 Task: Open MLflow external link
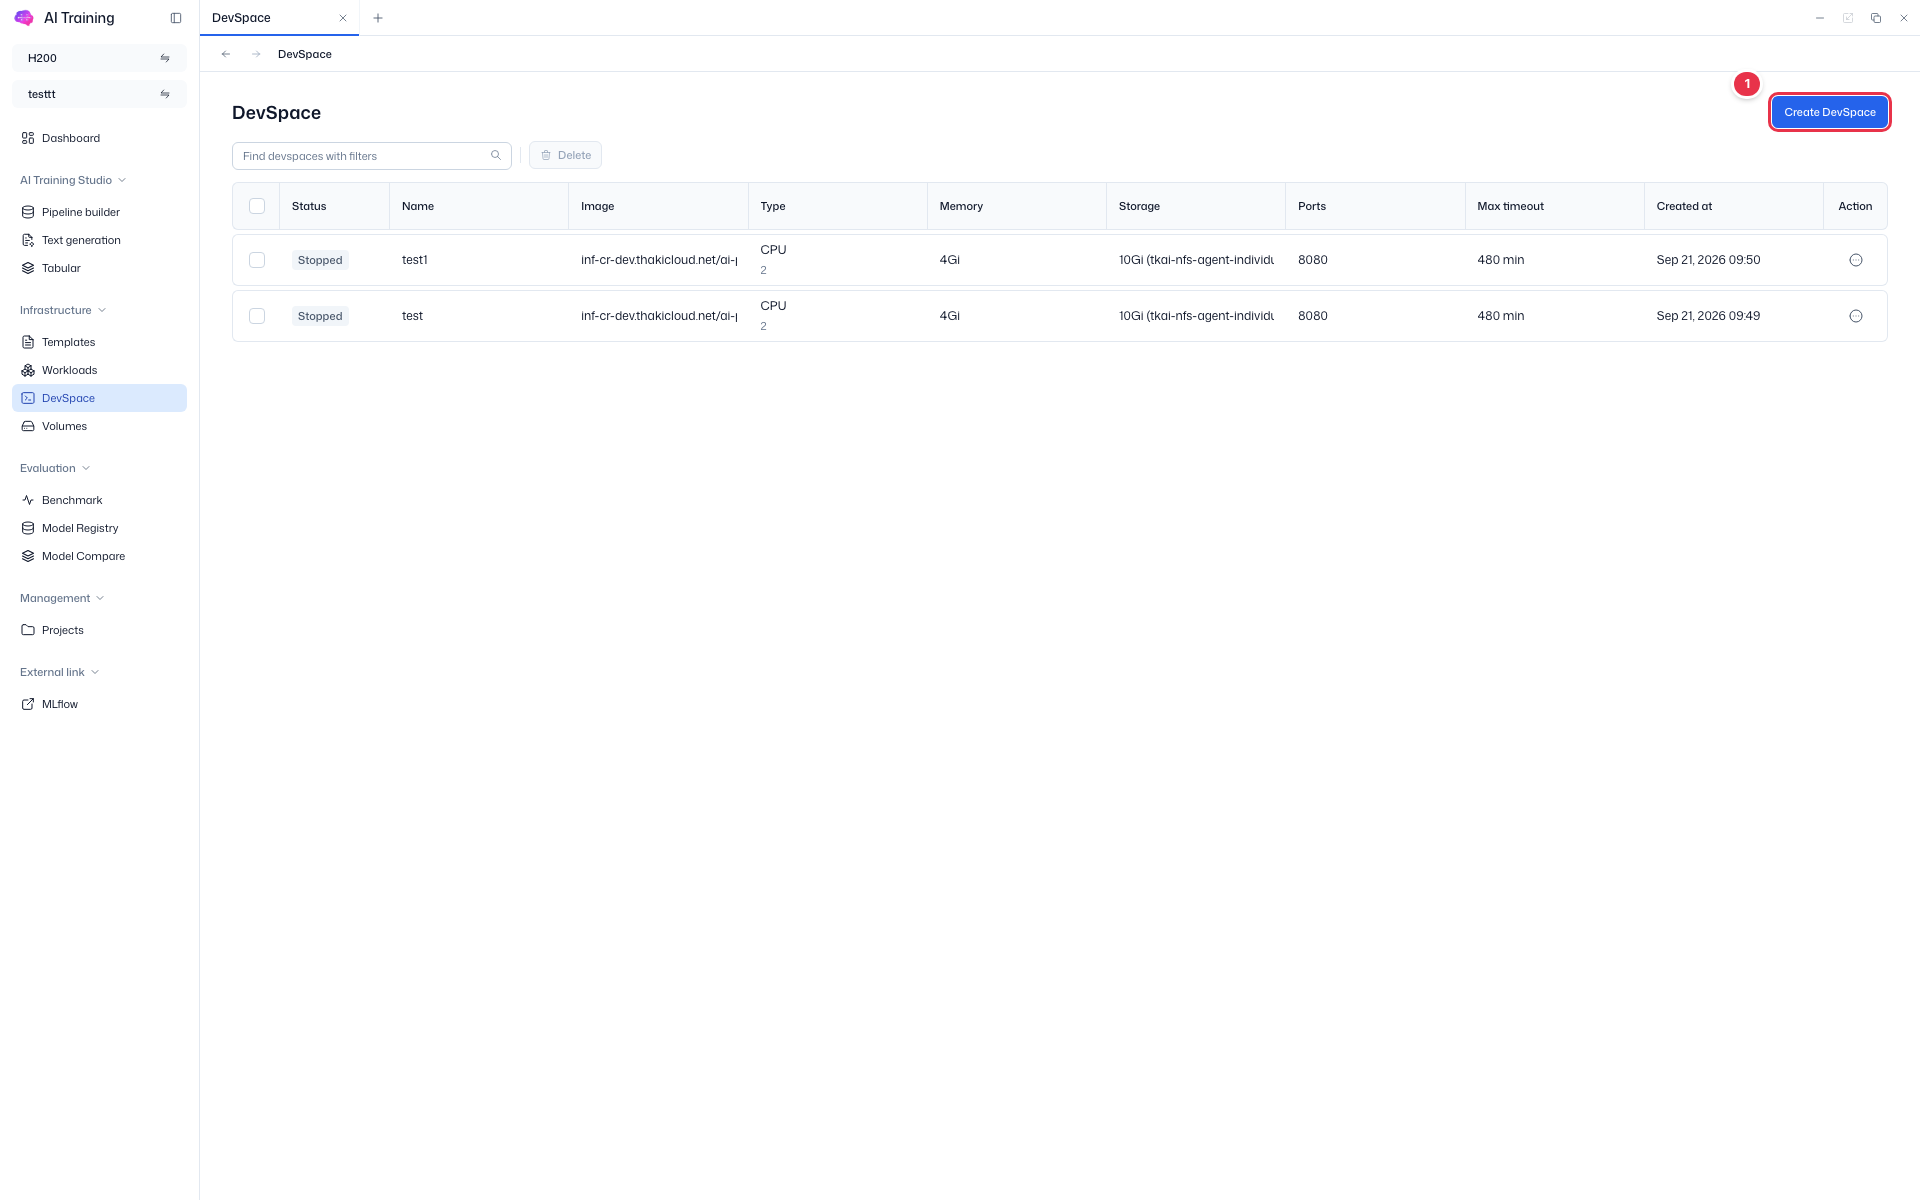(x=99, y=704)
